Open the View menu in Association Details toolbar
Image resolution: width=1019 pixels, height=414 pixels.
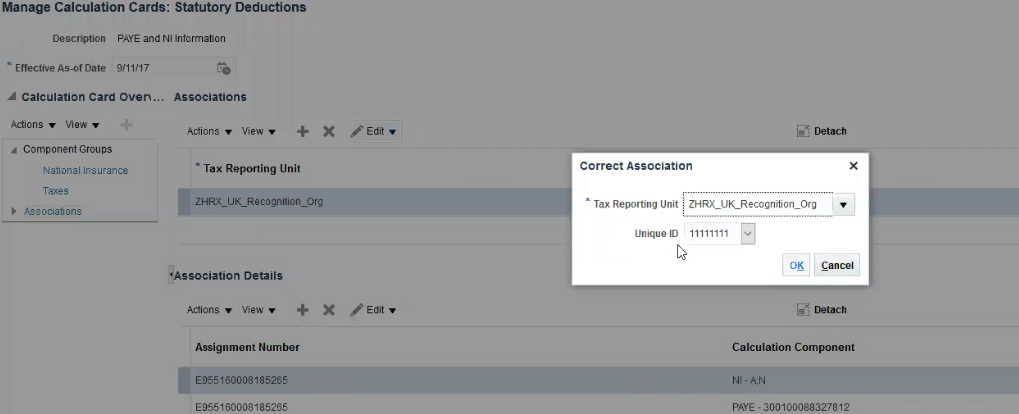(x=258, y=310)
